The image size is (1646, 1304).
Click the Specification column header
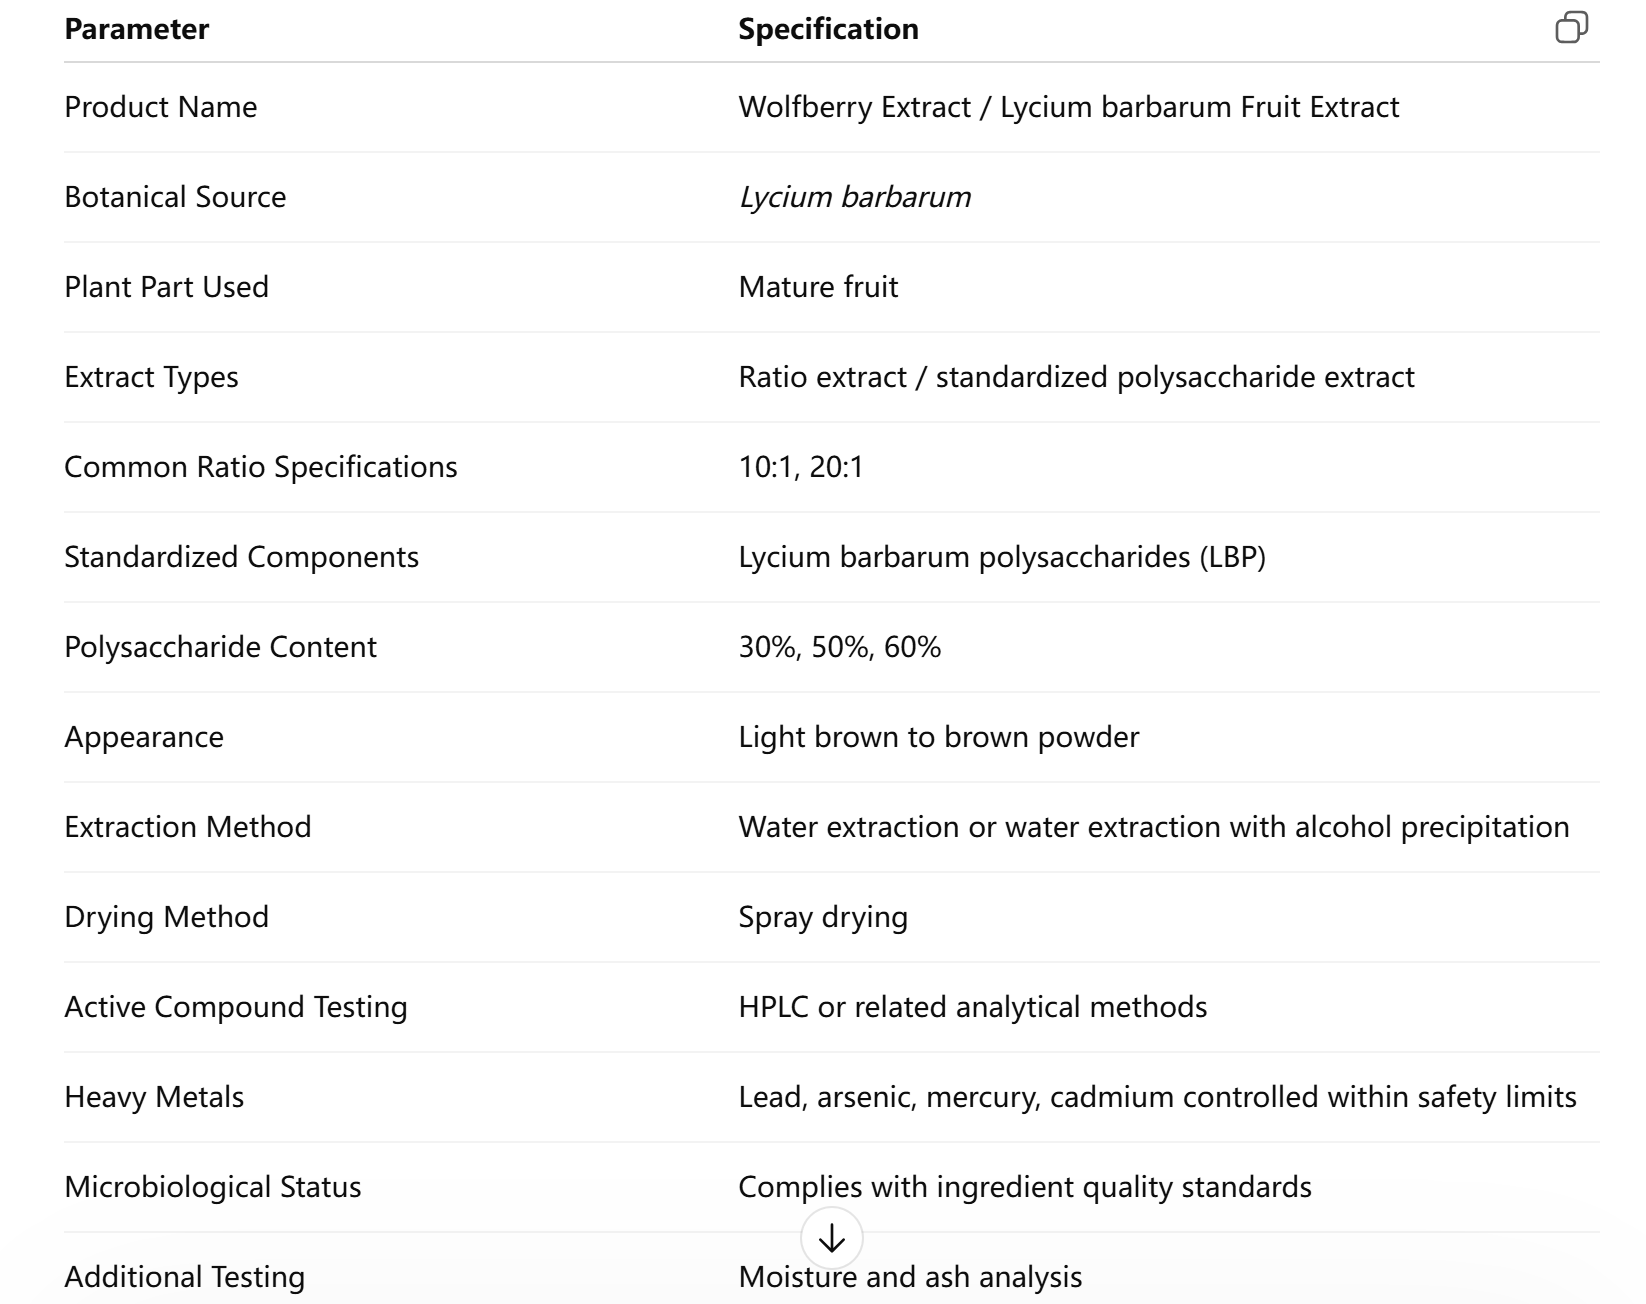[828, 29]
